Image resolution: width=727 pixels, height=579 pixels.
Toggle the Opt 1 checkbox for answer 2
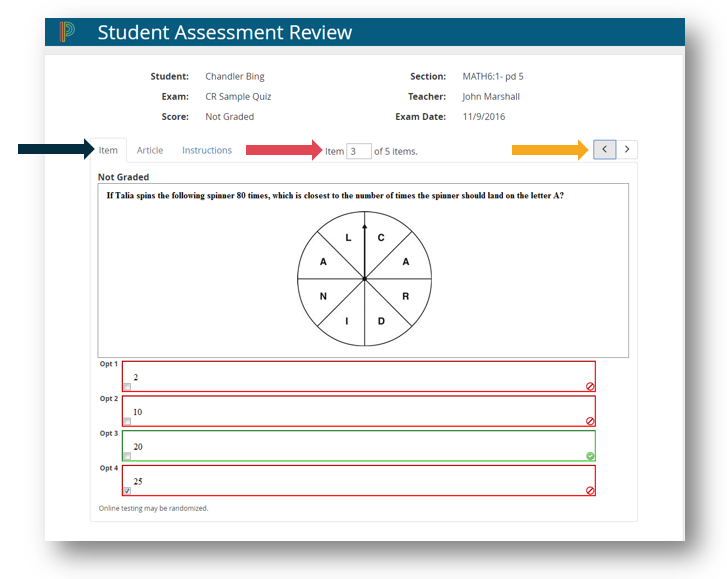point(127,387)
